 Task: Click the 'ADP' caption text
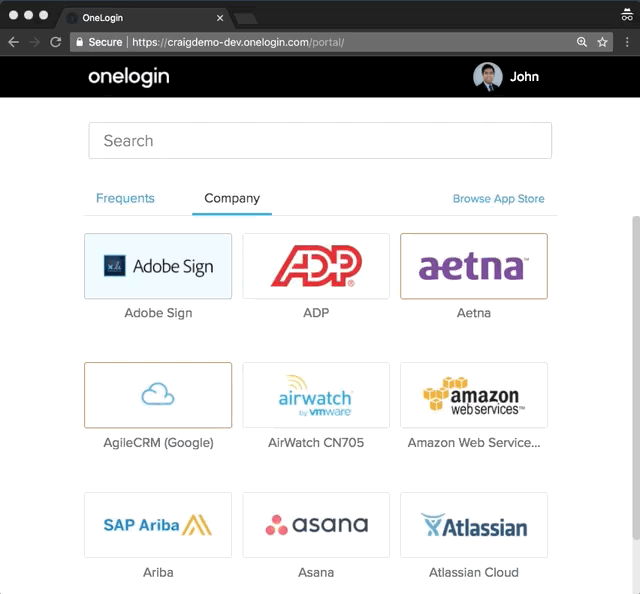pos(316,313)
